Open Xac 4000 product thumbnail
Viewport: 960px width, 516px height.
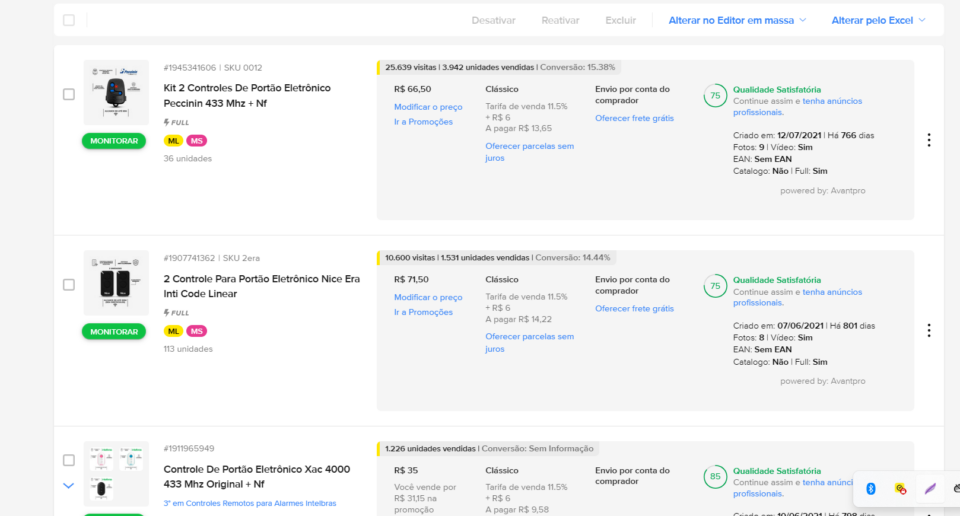[116, 474]
